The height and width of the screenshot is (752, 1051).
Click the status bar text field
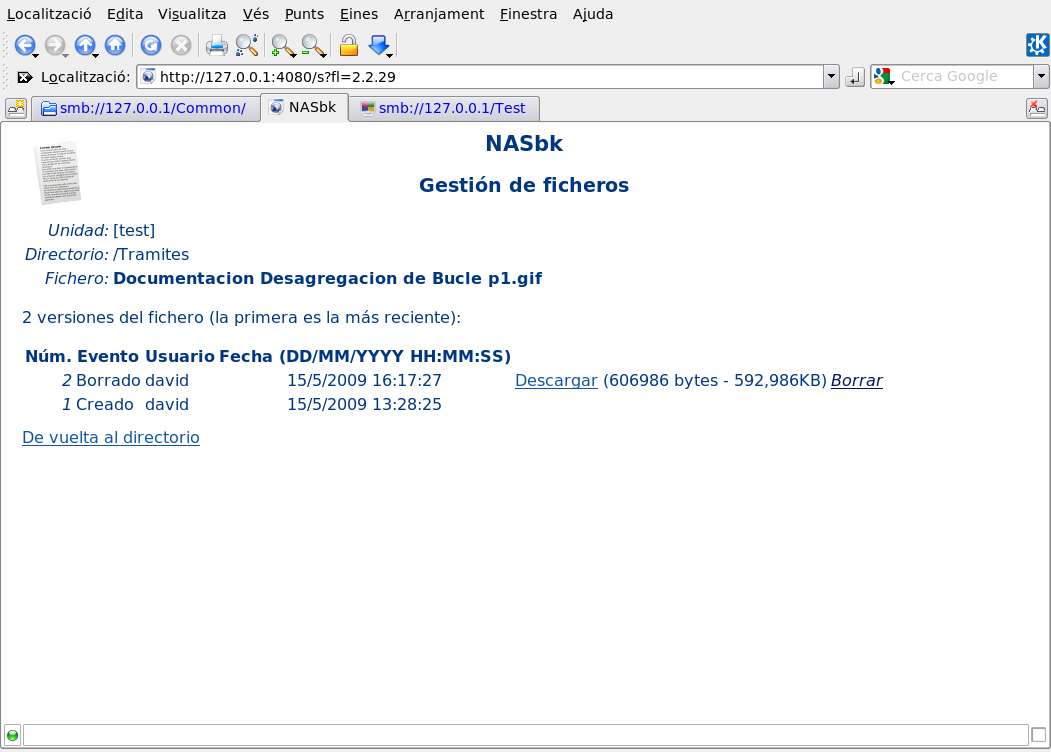click(x=526, y=735)
